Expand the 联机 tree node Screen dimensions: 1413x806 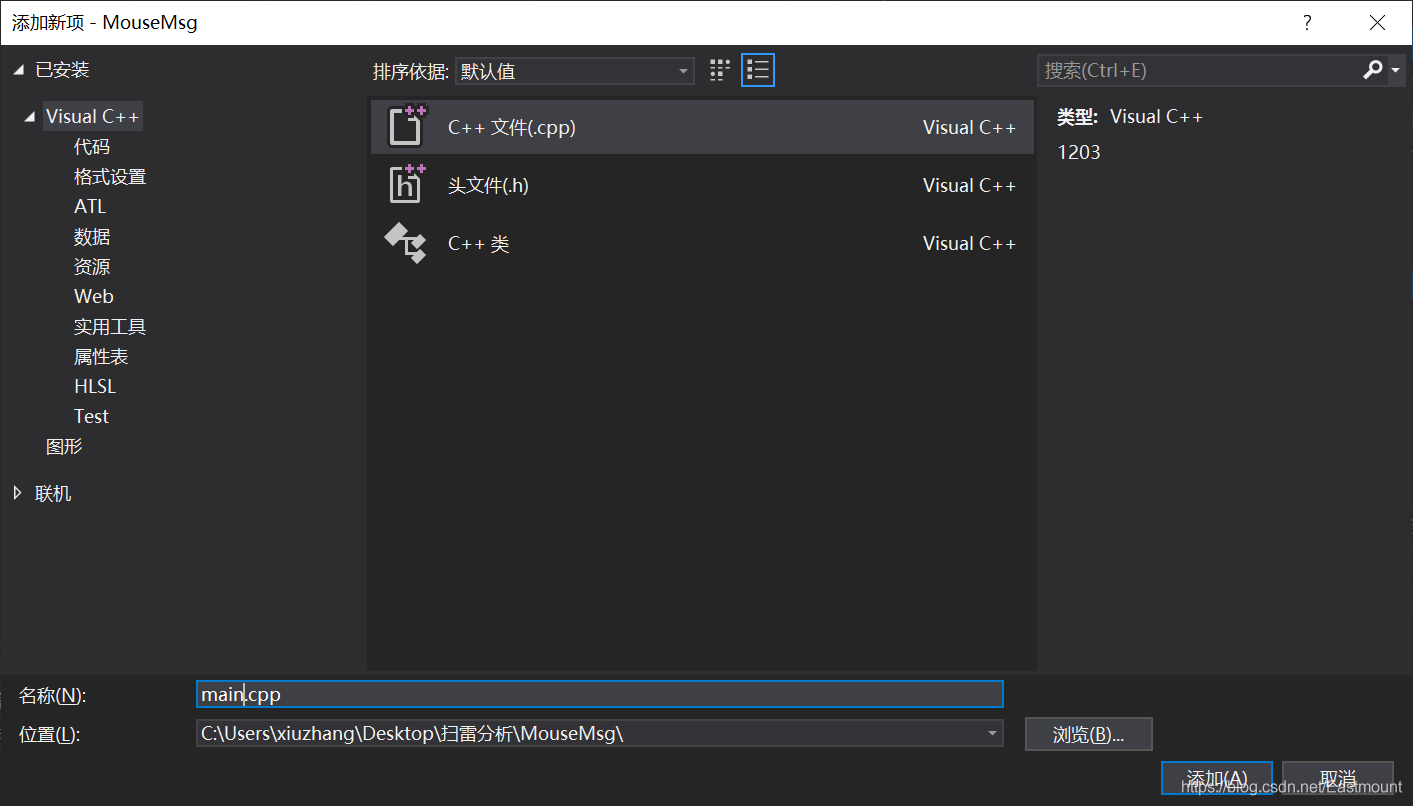pyautogui.click(x=18, y=493)
